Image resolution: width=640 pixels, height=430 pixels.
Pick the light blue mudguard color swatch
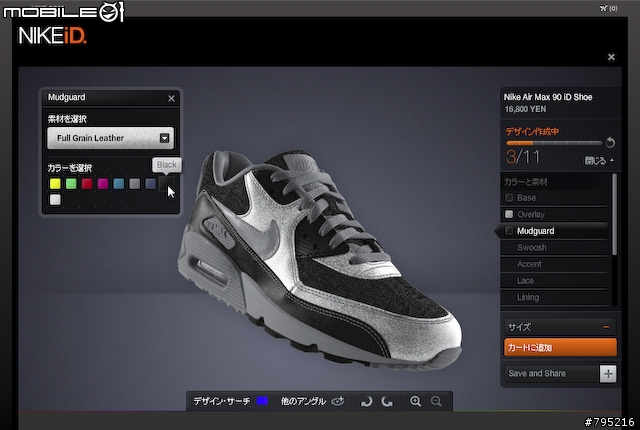[119, 184]
